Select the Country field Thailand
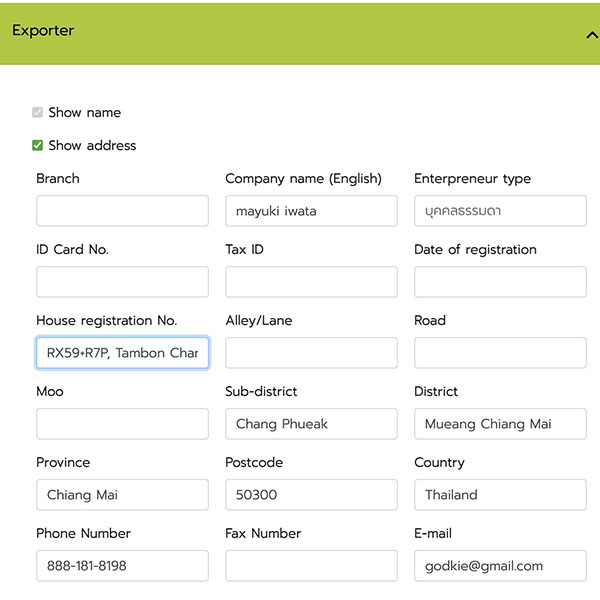 coord(500,495)
